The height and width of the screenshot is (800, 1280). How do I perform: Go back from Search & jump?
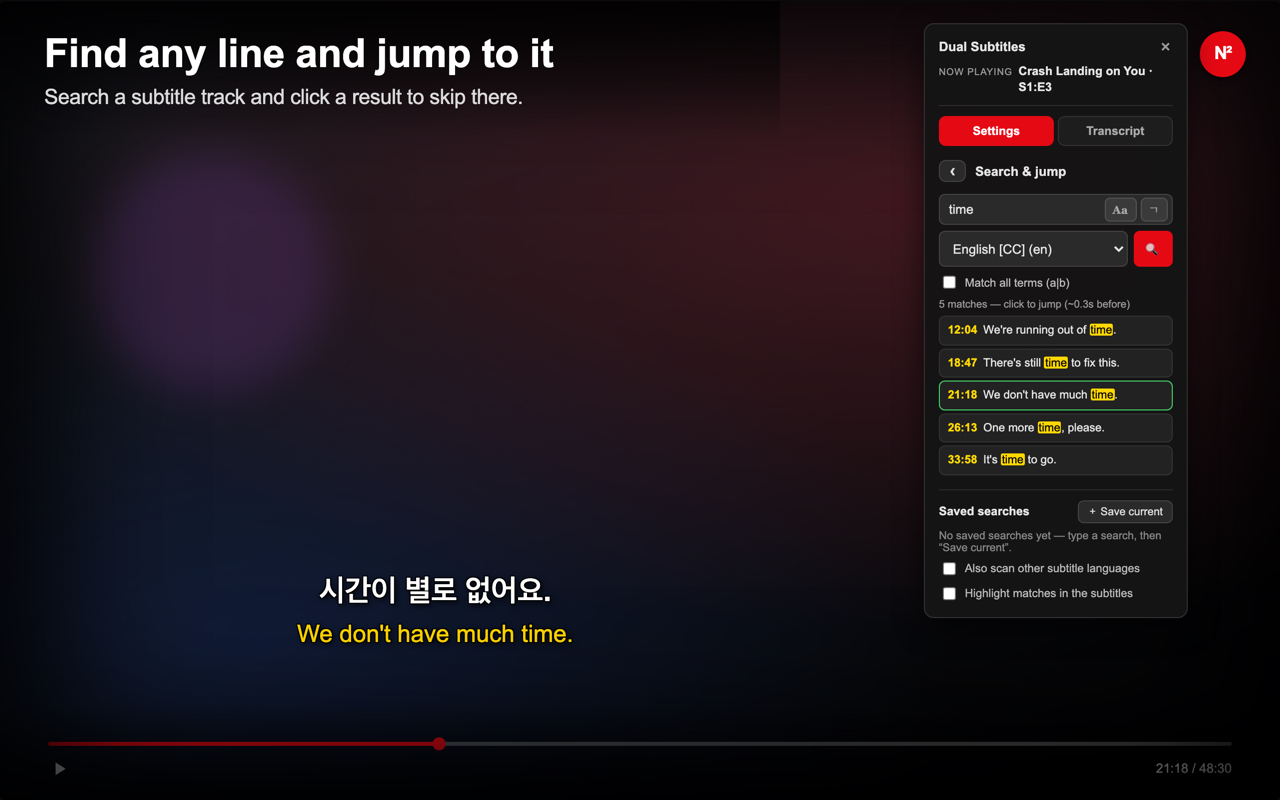click(952, 172)
